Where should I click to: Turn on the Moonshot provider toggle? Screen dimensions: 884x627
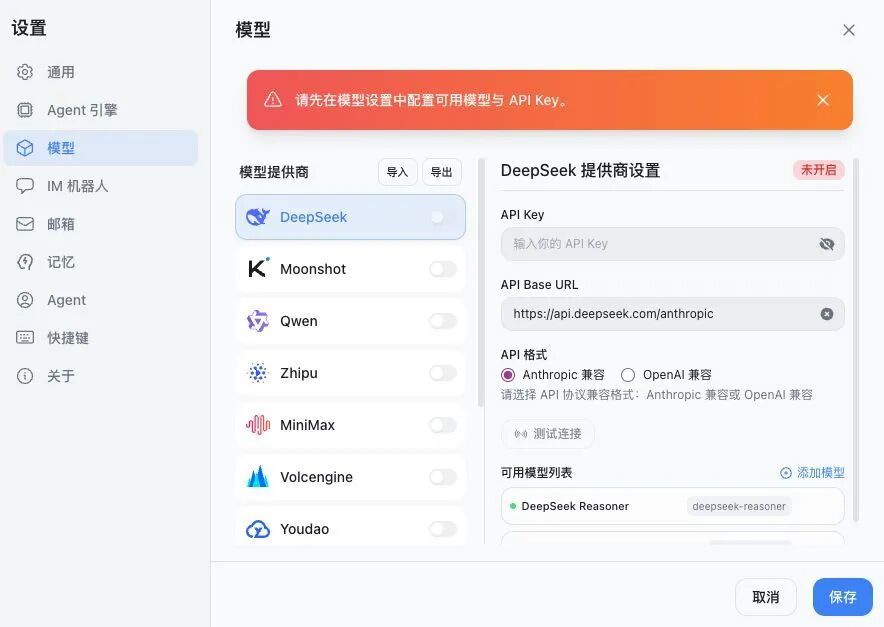point(442,269)
